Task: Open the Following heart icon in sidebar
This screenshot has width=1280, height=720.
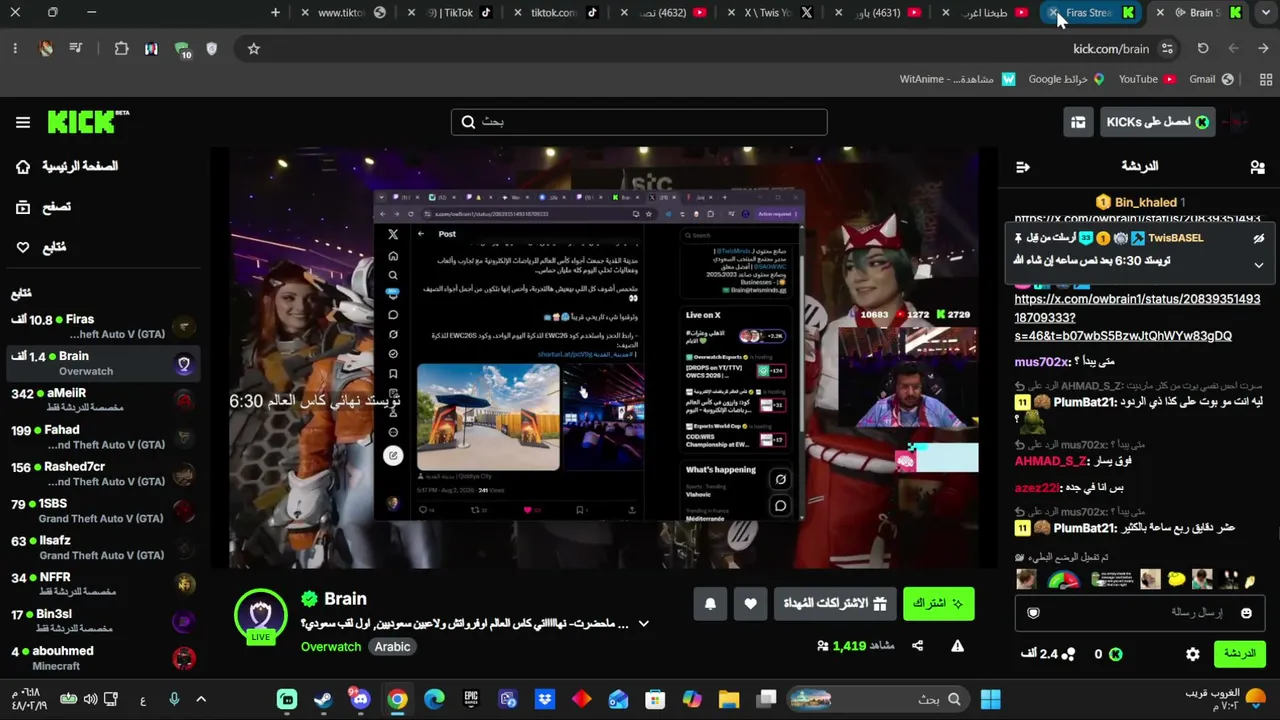Action: coord(23,247)
